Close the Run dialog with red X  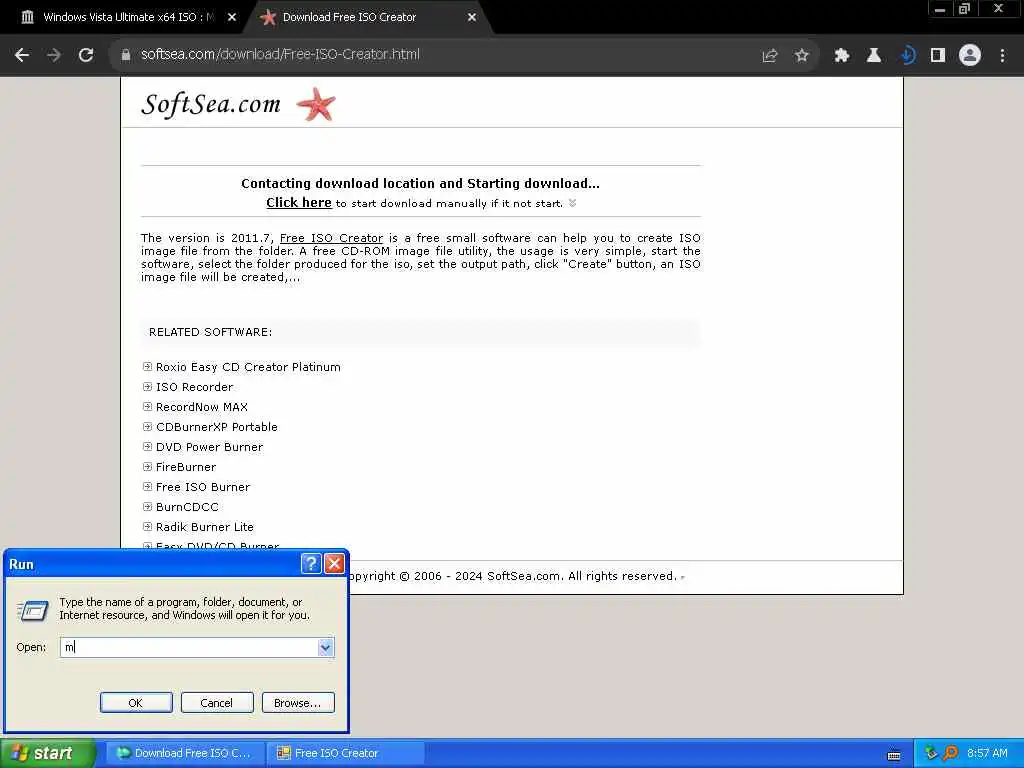tap(334, 564)
